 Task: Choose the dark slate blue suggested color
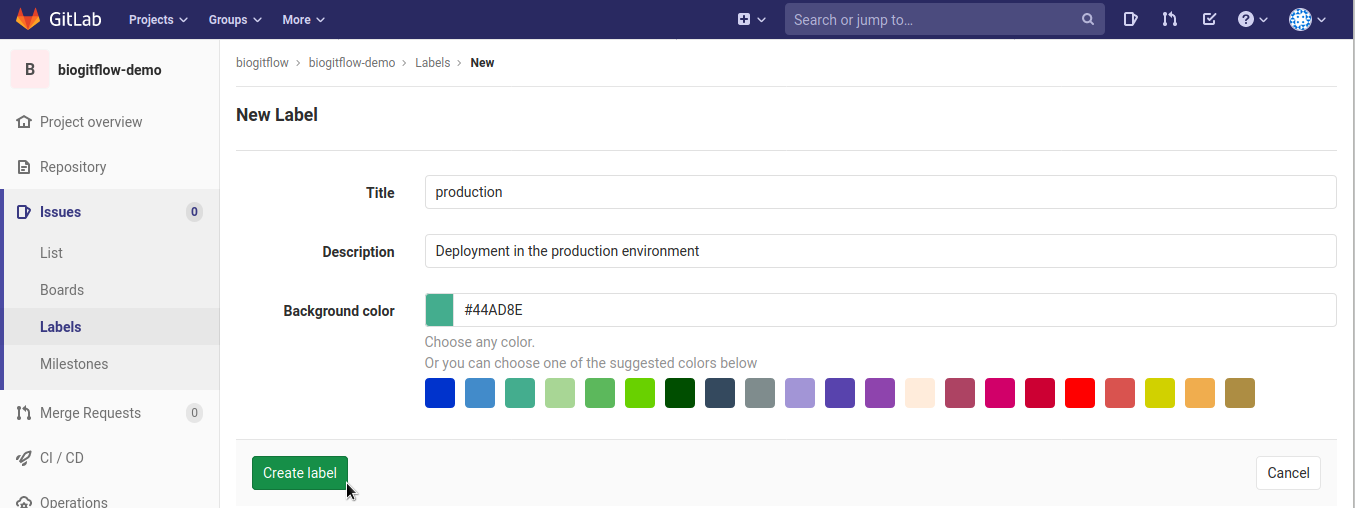(720, 393)
